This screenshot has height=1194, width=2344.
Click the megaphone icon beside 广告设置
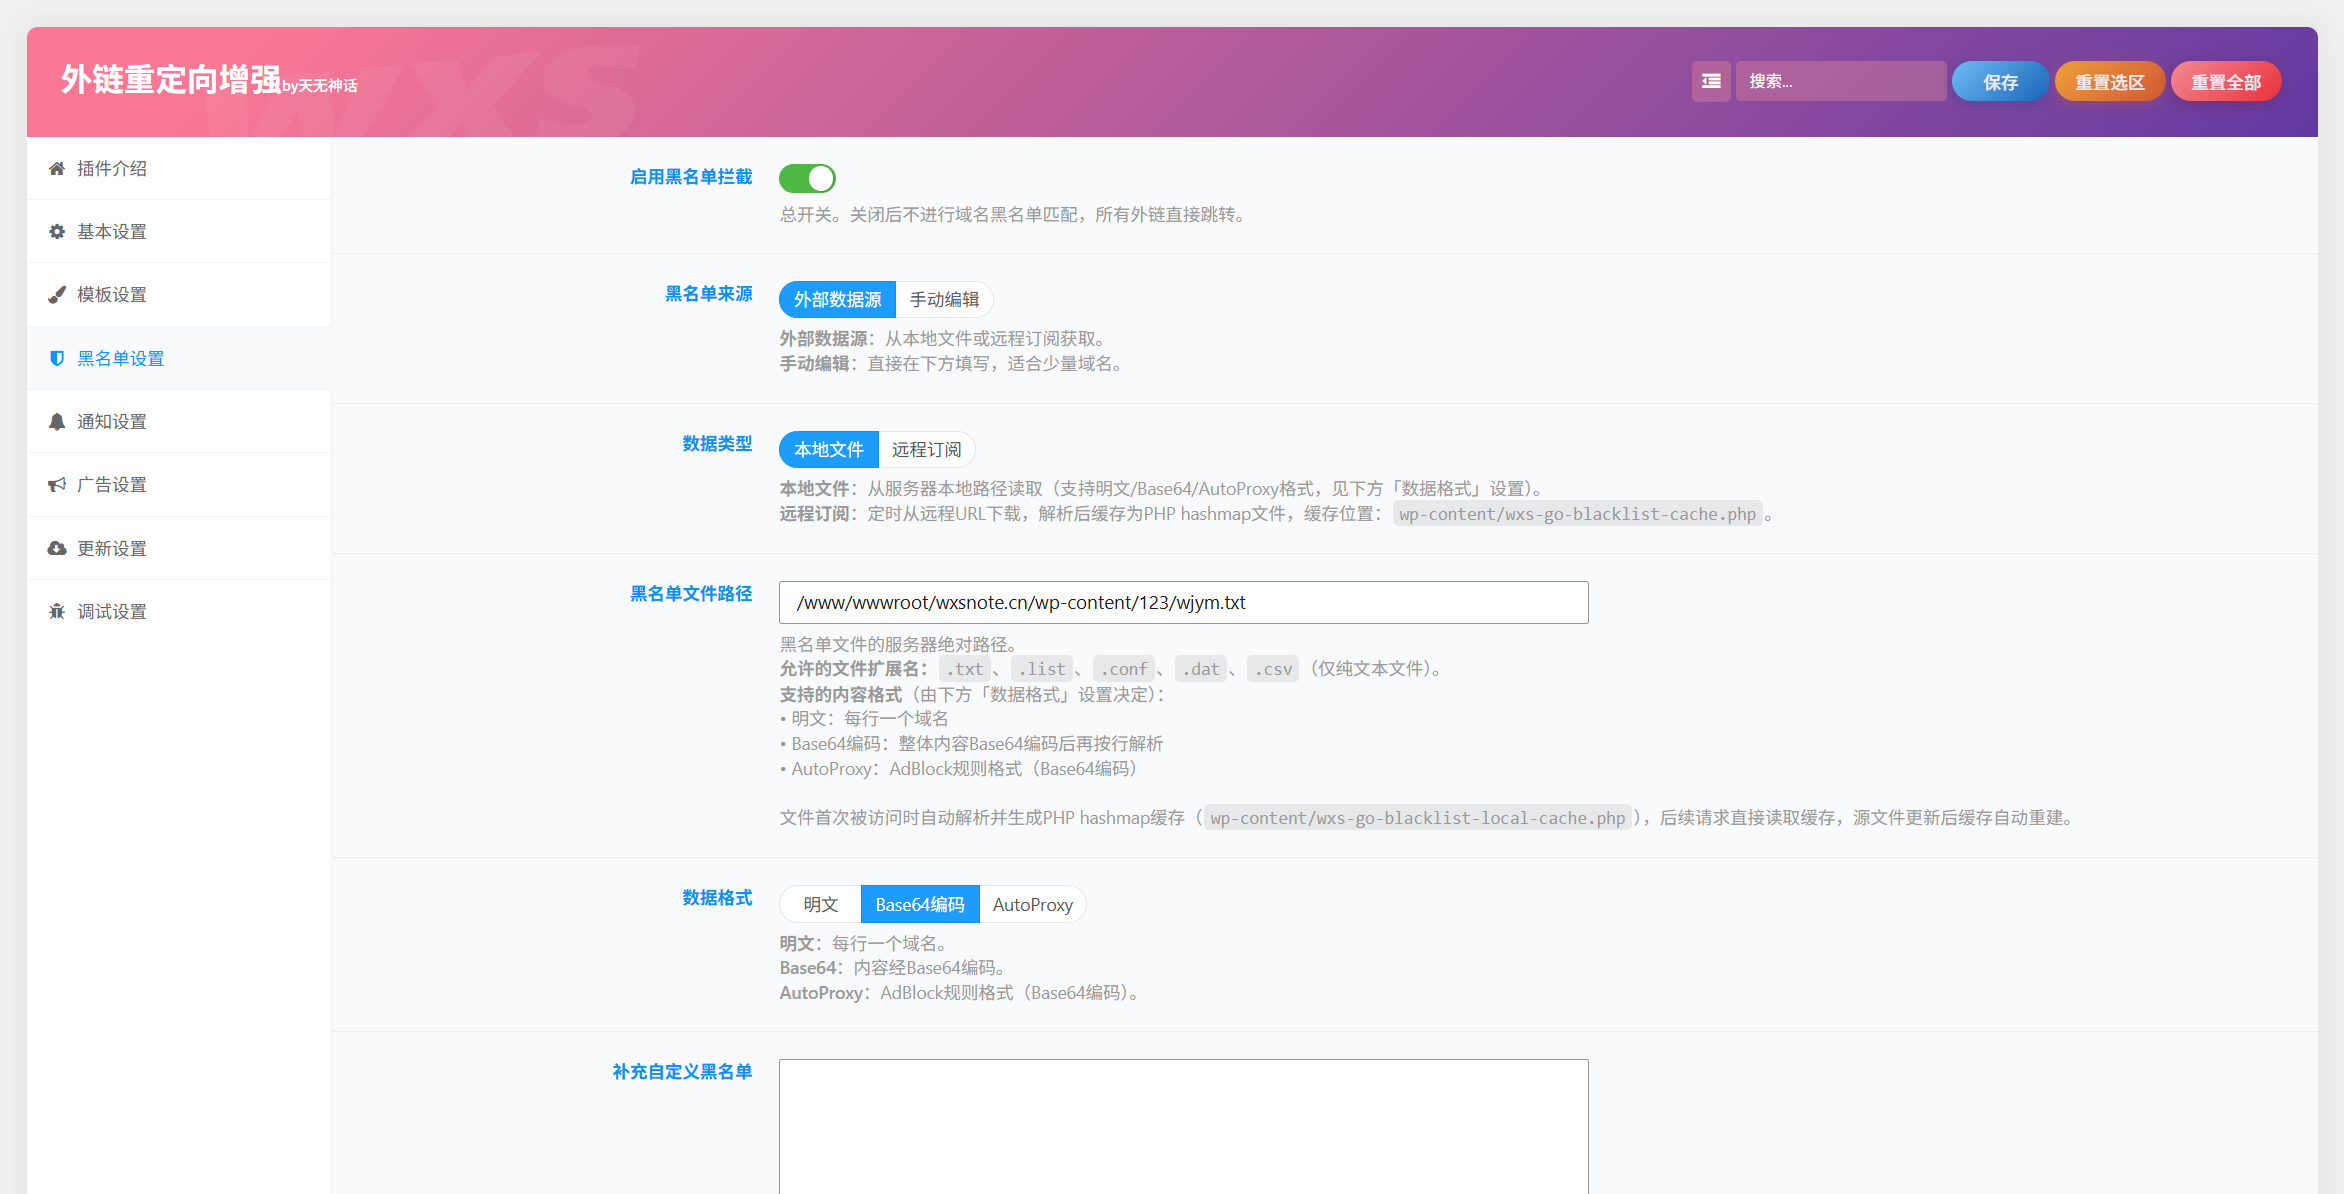(57, 484)
